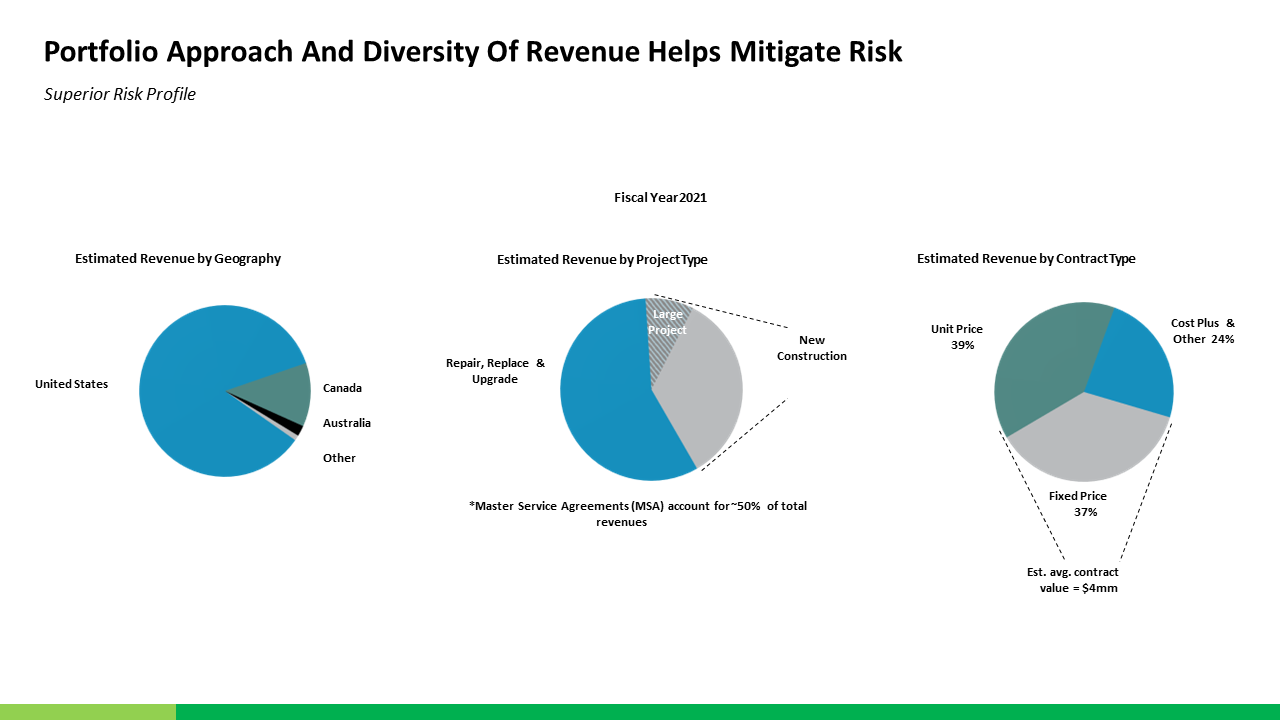This screenshot has height=720, width=1280.
Task: Click the 'Australia' label
Action: point(347,423)
